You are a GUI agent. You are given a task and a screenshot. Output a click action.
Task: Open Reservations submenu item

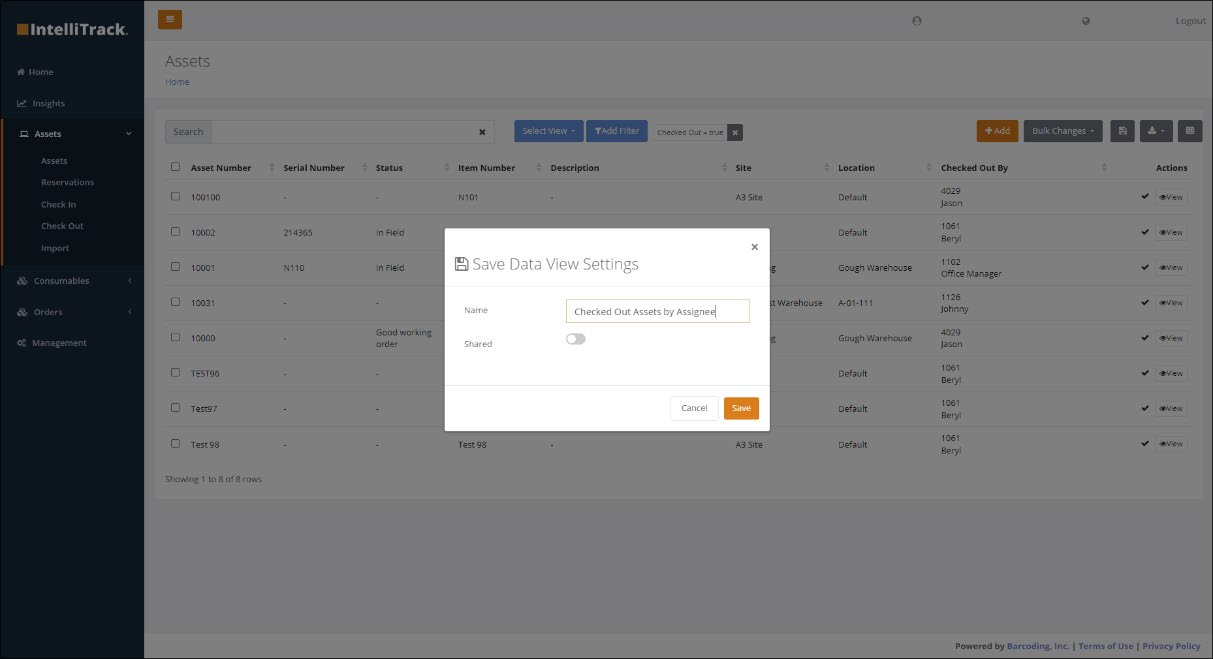67,182
